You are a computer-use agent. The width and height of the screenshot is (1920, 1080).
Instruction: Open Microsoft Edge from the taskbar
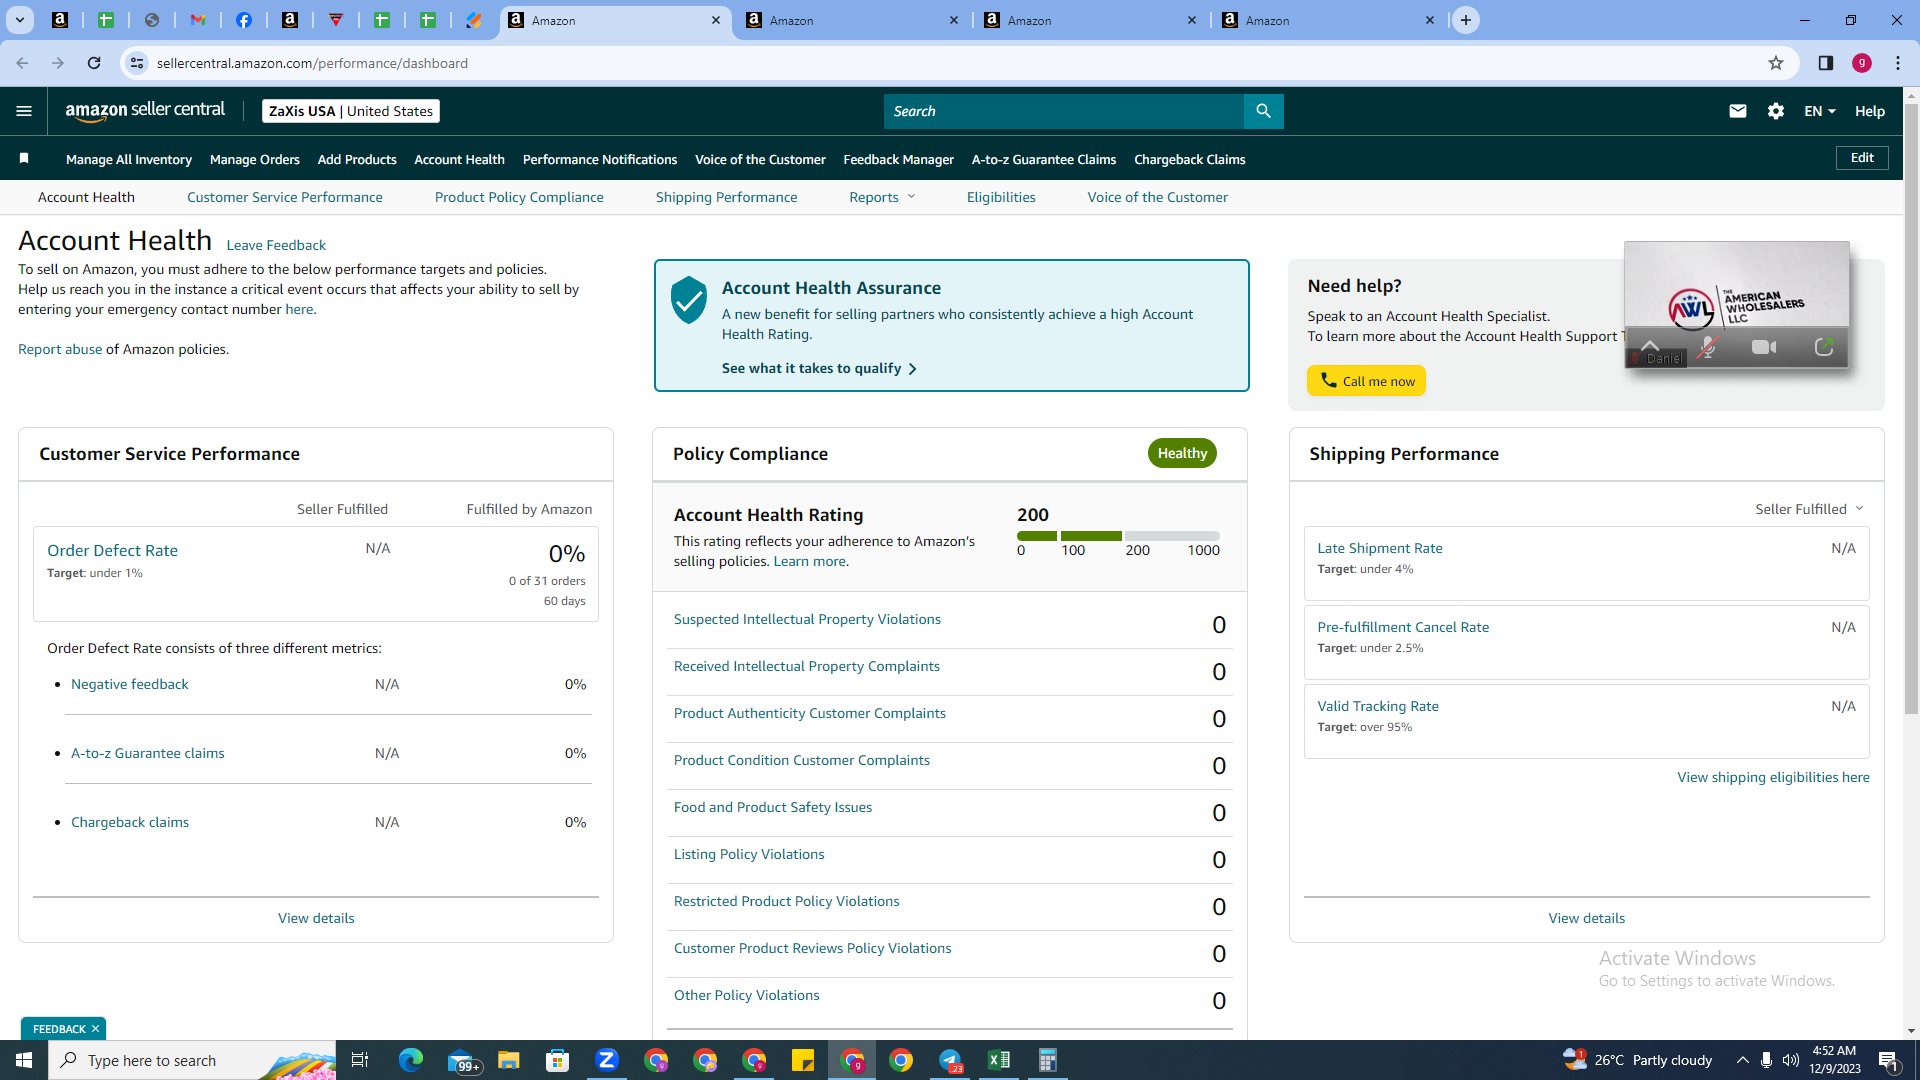pyautogui.click(x=411, y=1060)
